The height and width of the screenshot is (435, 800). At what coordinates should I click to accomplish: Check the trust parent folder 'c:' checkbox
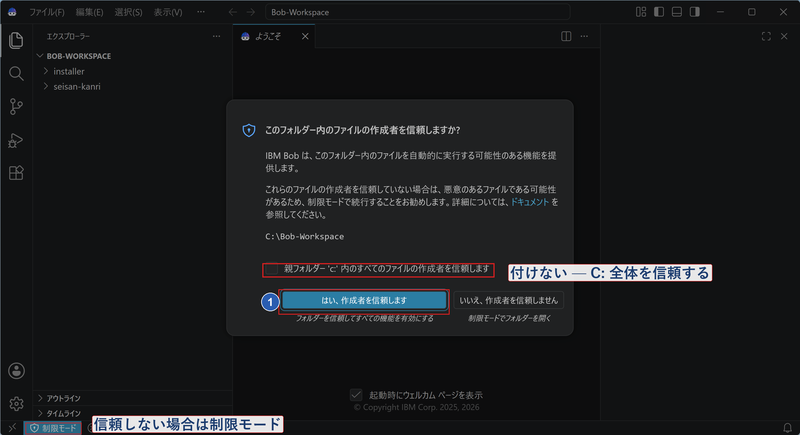point(271,269)
